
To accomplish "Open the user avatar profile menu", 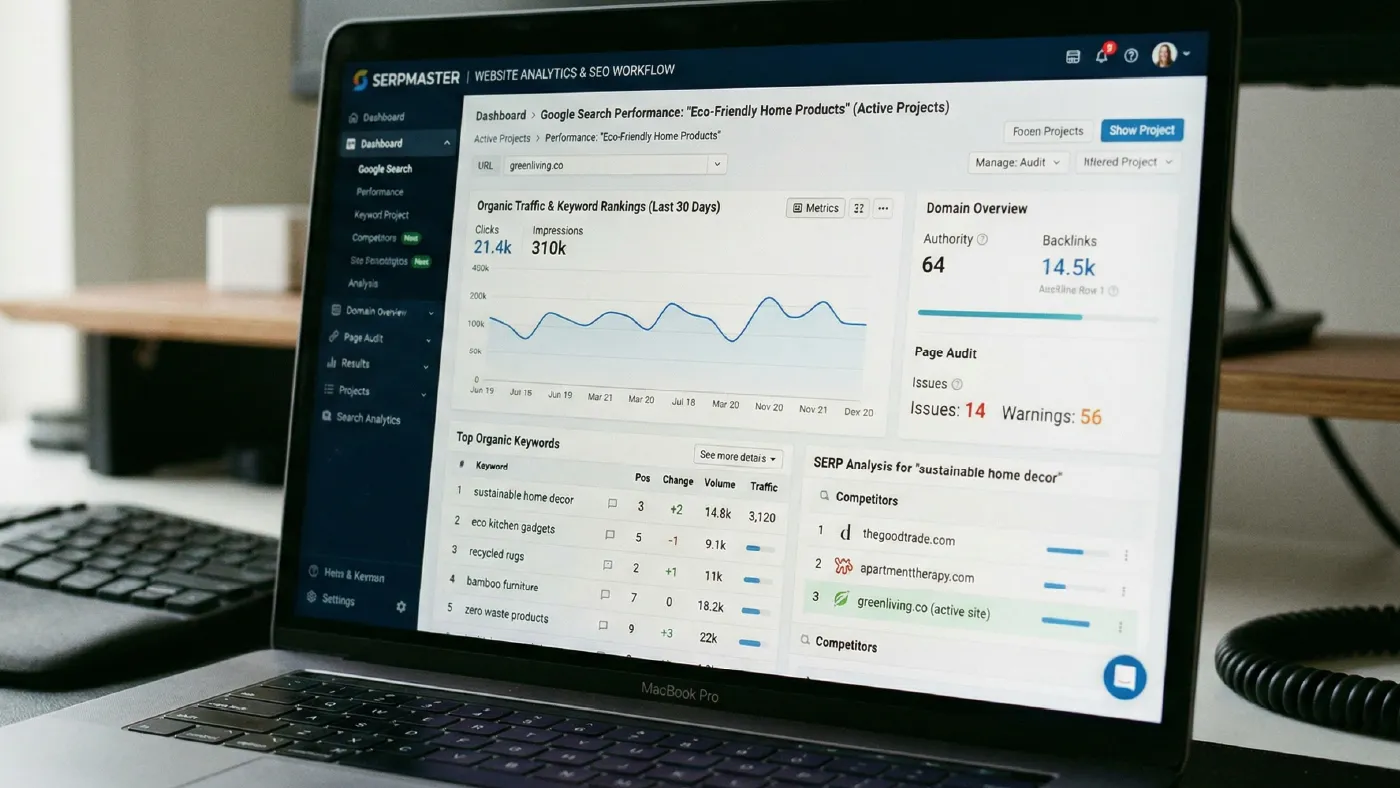I will 1164,55.
